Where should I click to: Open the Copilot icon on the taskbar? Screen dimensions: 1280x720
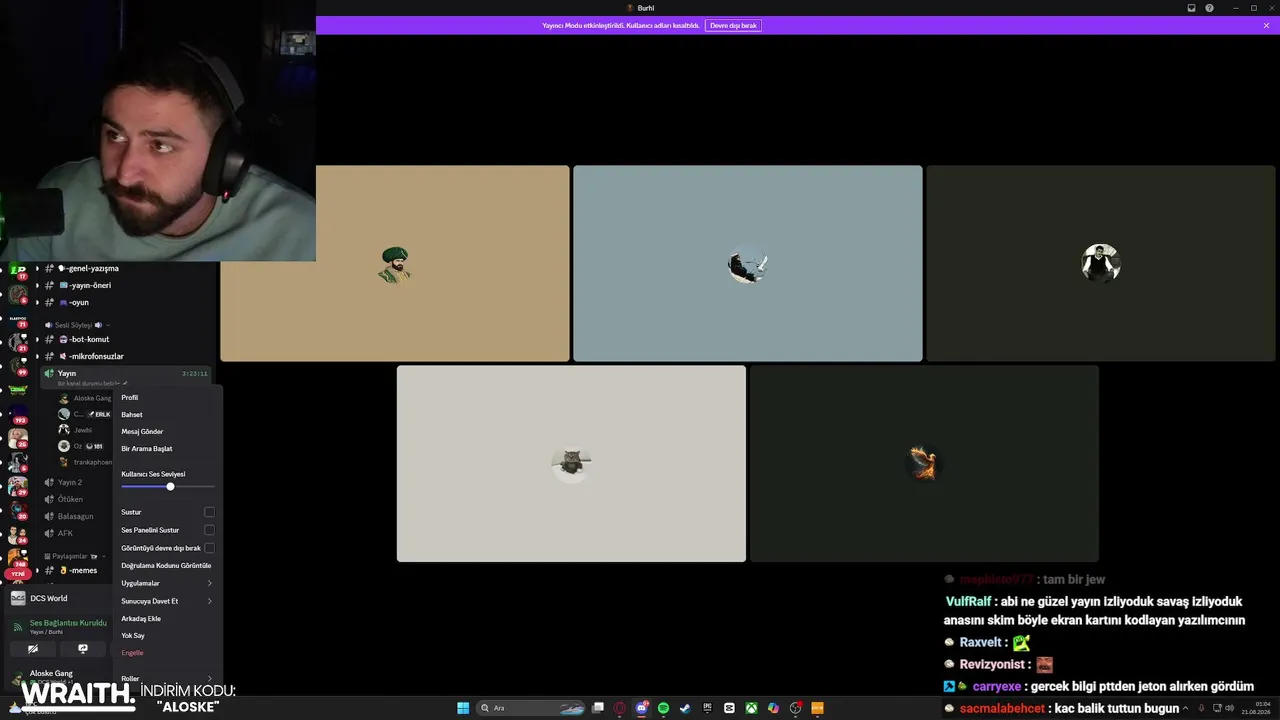(773, 708)
